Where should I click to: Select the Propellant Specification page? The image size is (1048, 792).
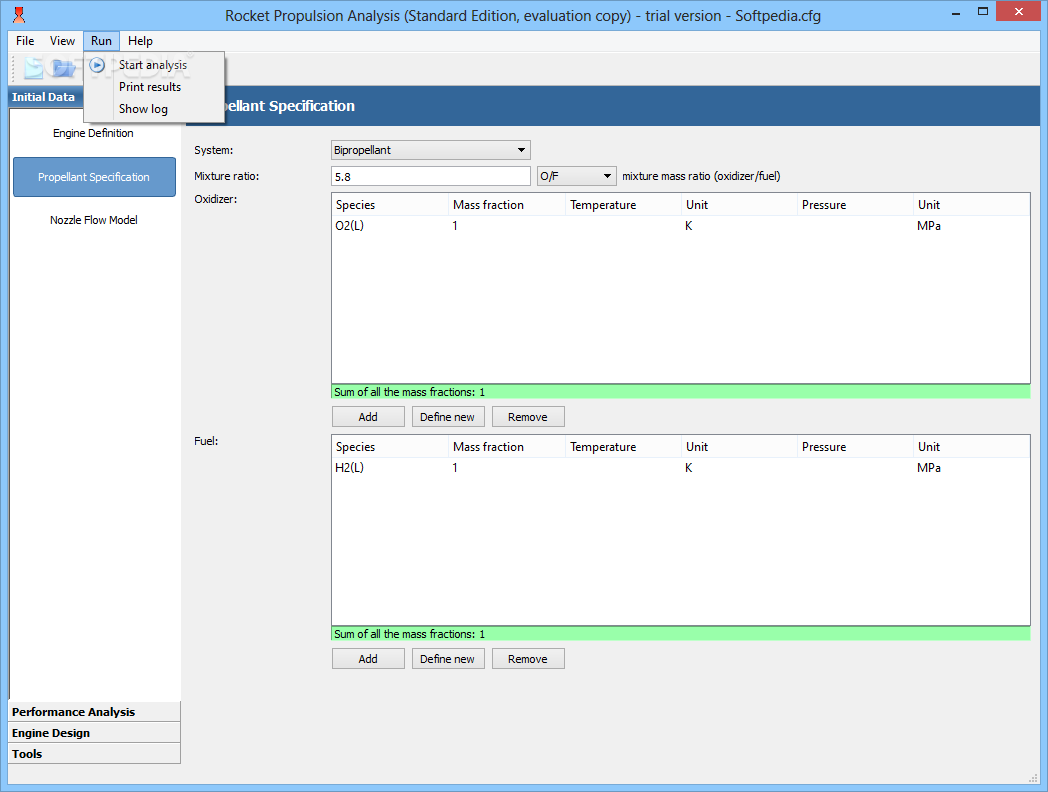[94, 177]
